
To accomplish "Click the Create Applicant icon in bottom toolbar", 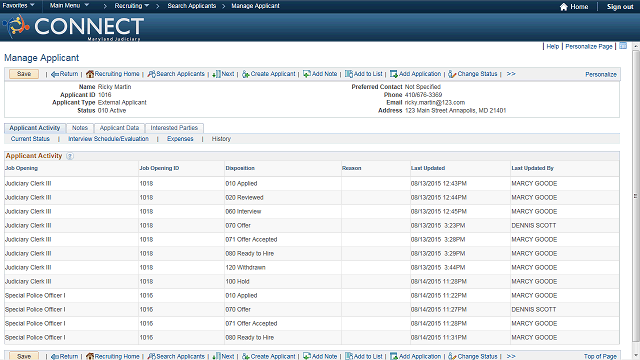I will pyautogui.click(x=246, y=356).
